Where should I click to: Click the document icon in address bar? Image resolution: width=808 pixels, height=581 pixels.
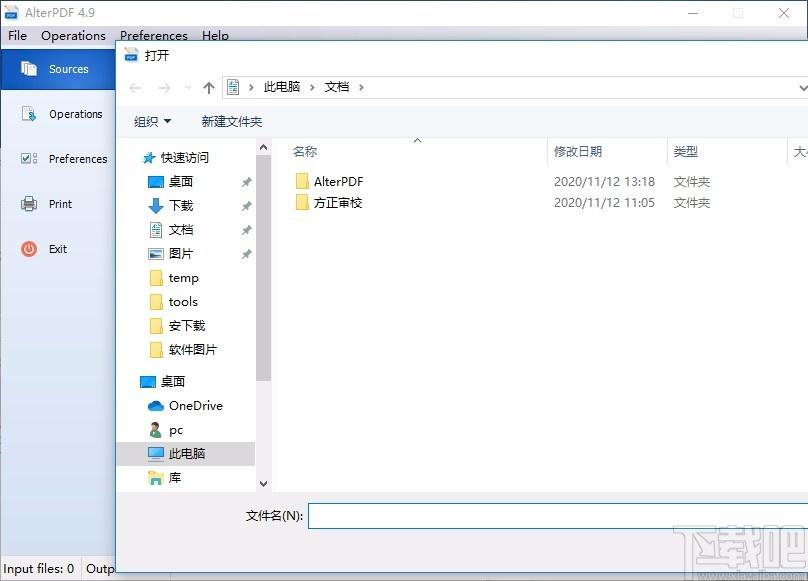[233, 87]
